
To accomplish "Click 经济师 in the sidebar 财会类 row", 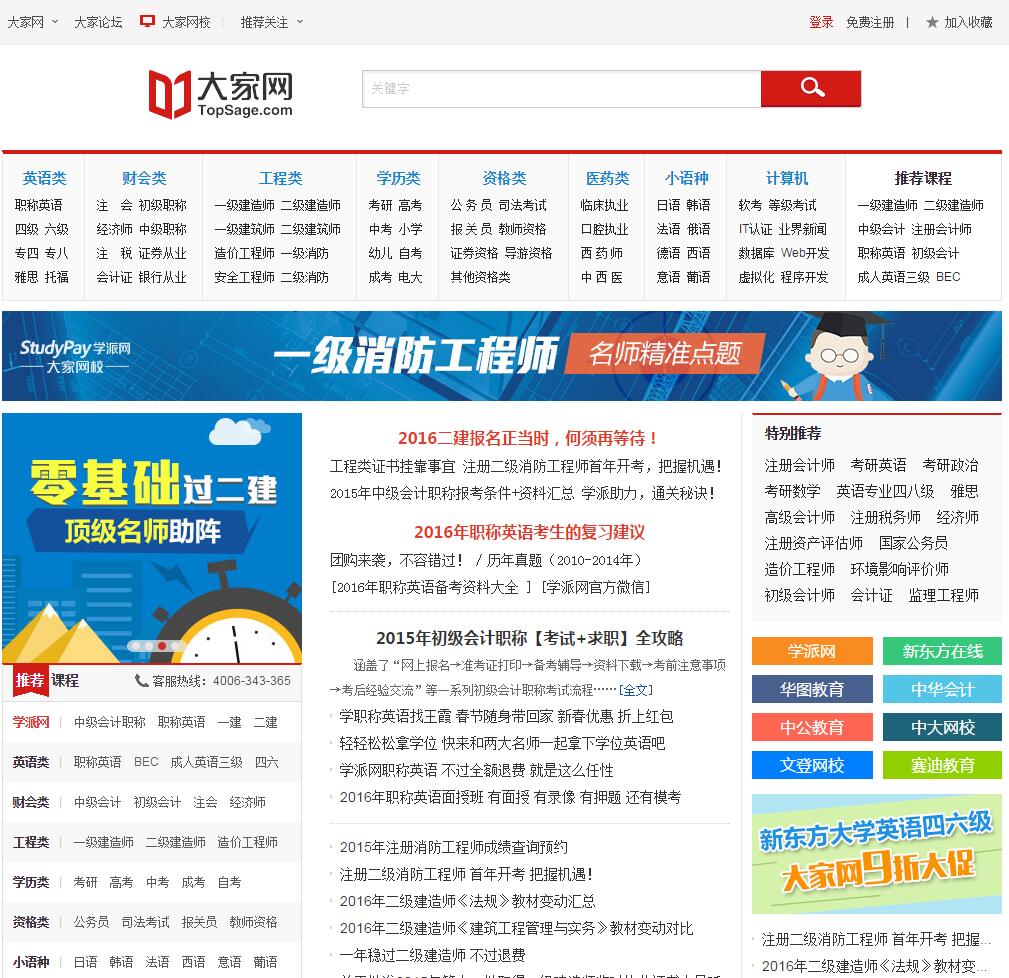I will click(x=248, y=802).
